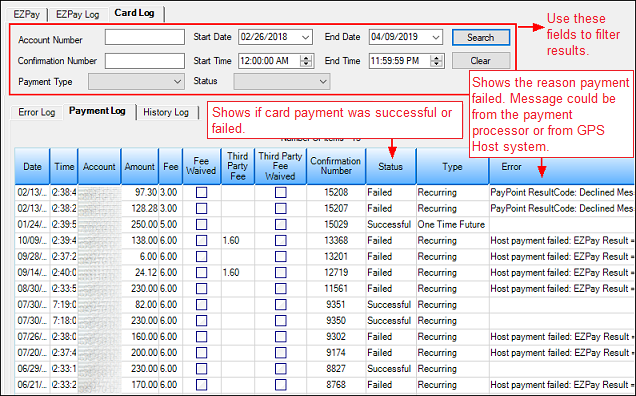Toggle Fee Waived checkbox for confirmation 9351
Viewport: 636px width, 396px height.
click(x=202, y=305)
